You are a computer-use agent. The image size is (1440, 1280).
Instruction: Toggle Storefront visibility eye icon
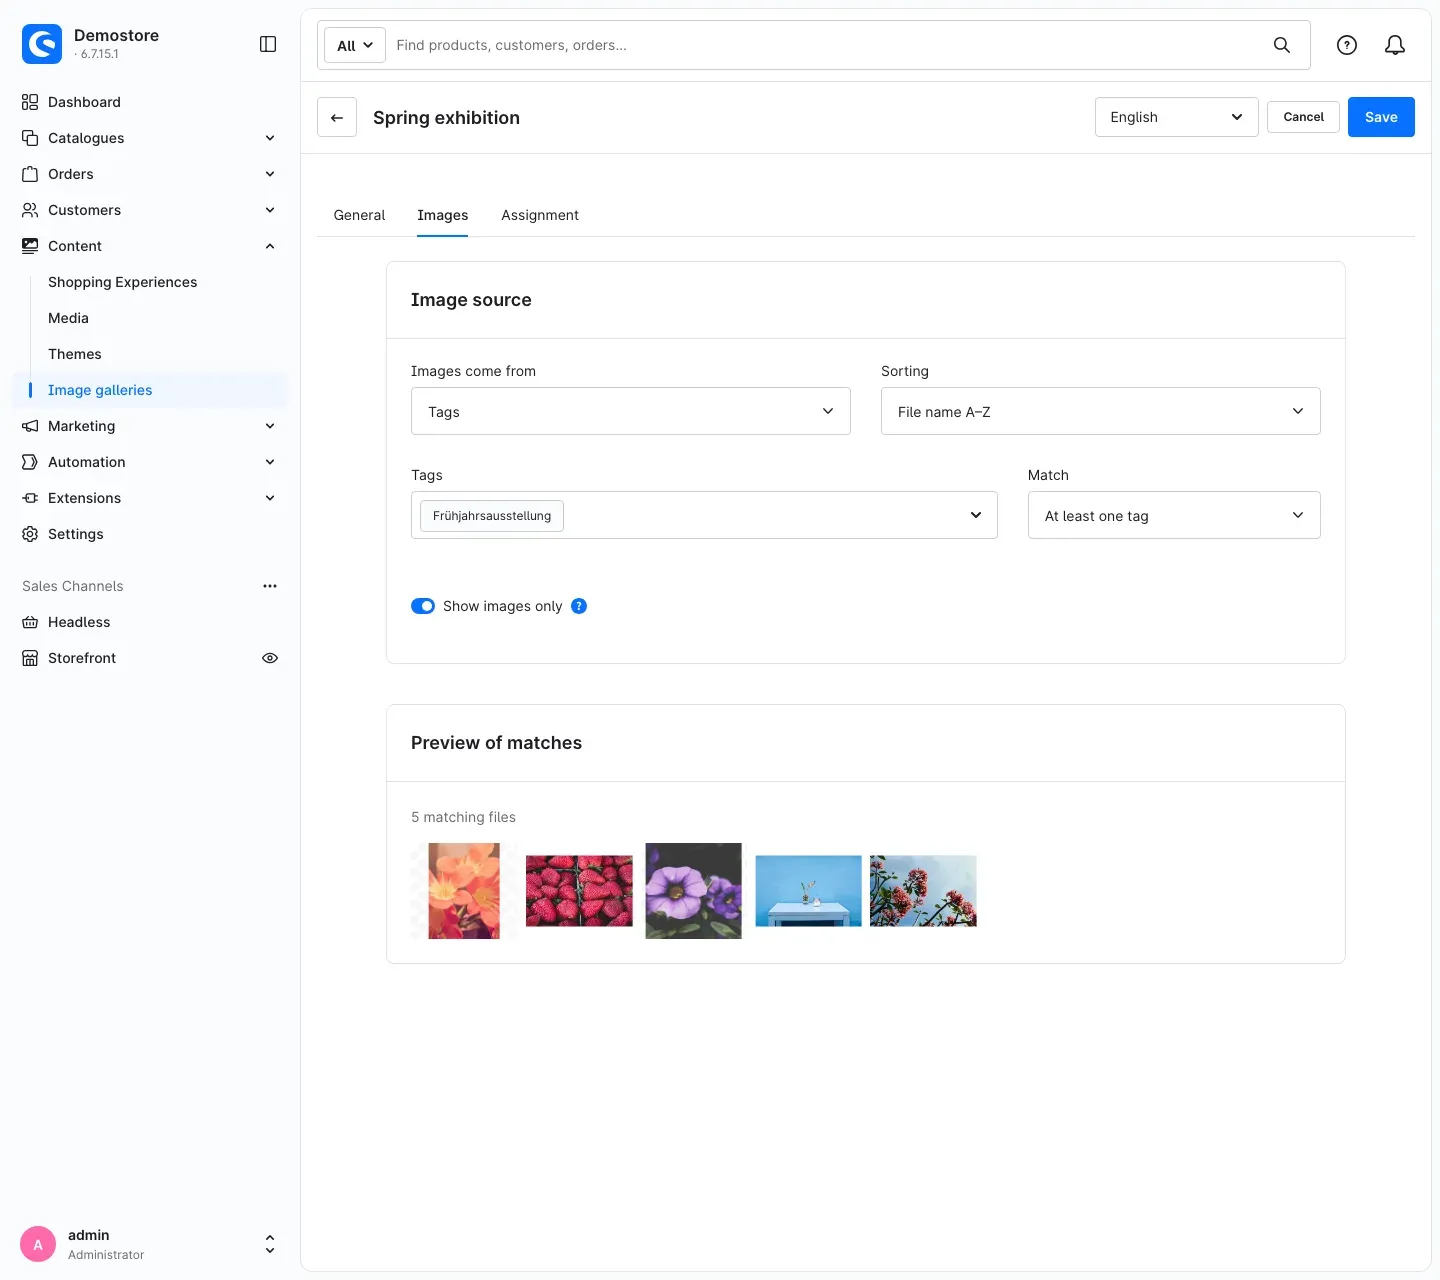[270, 658]
